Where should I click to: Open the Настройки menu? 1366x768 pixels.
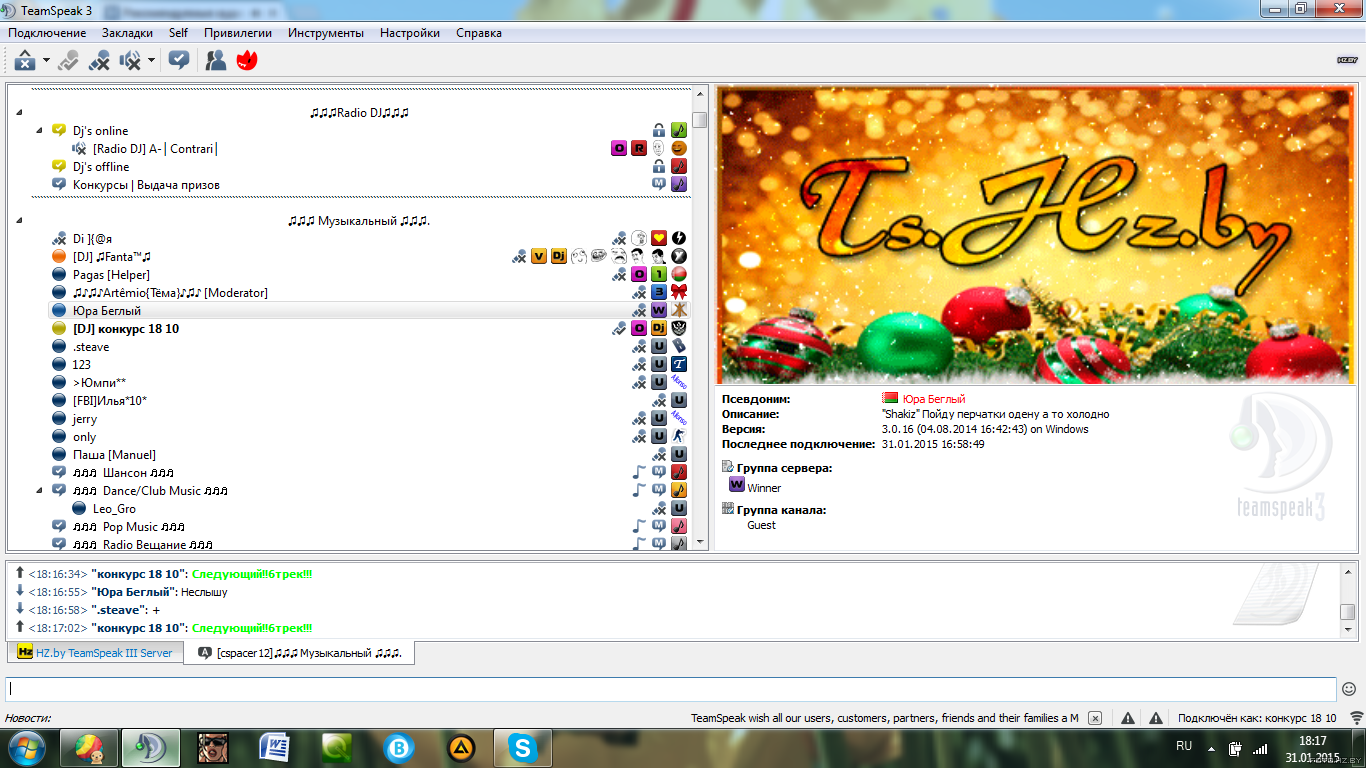pyautogui.click(x=410, y=33)
